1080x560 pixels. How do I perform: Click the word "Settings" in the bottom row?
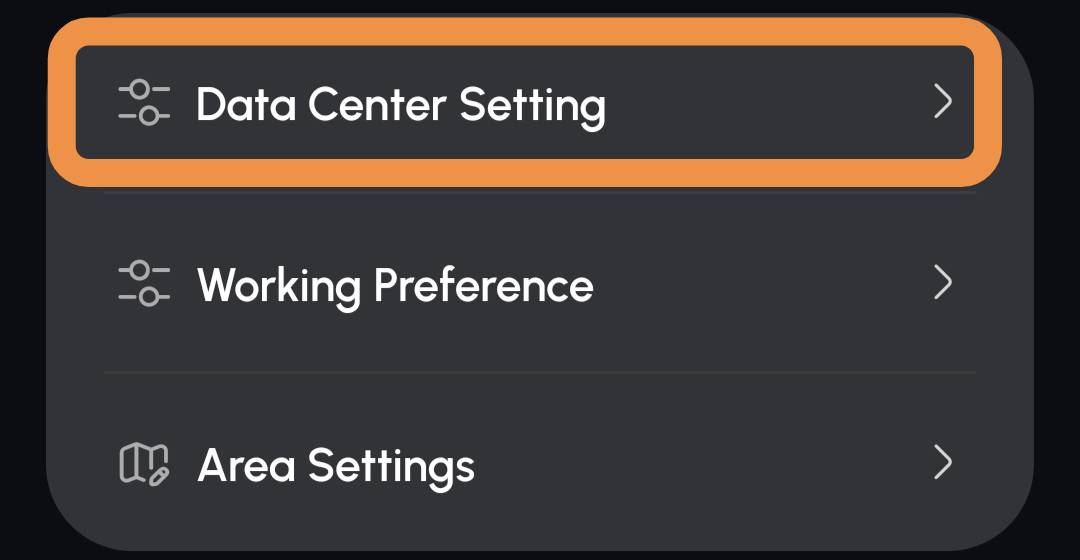click(391, 468)
